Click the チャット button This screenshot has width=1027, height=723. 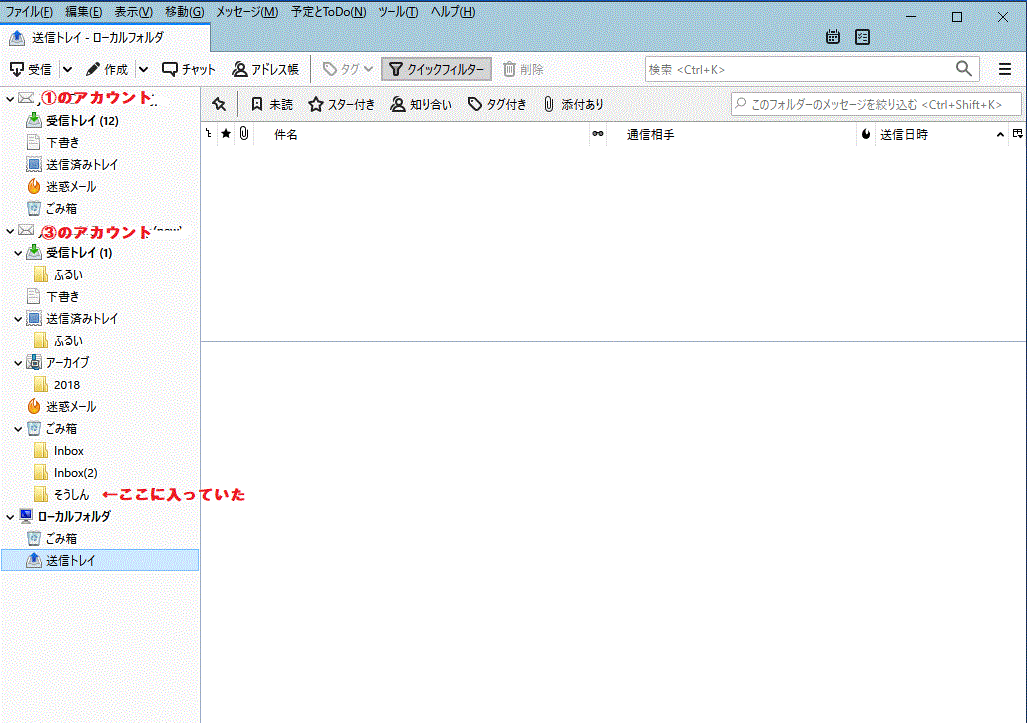[189, 69]
